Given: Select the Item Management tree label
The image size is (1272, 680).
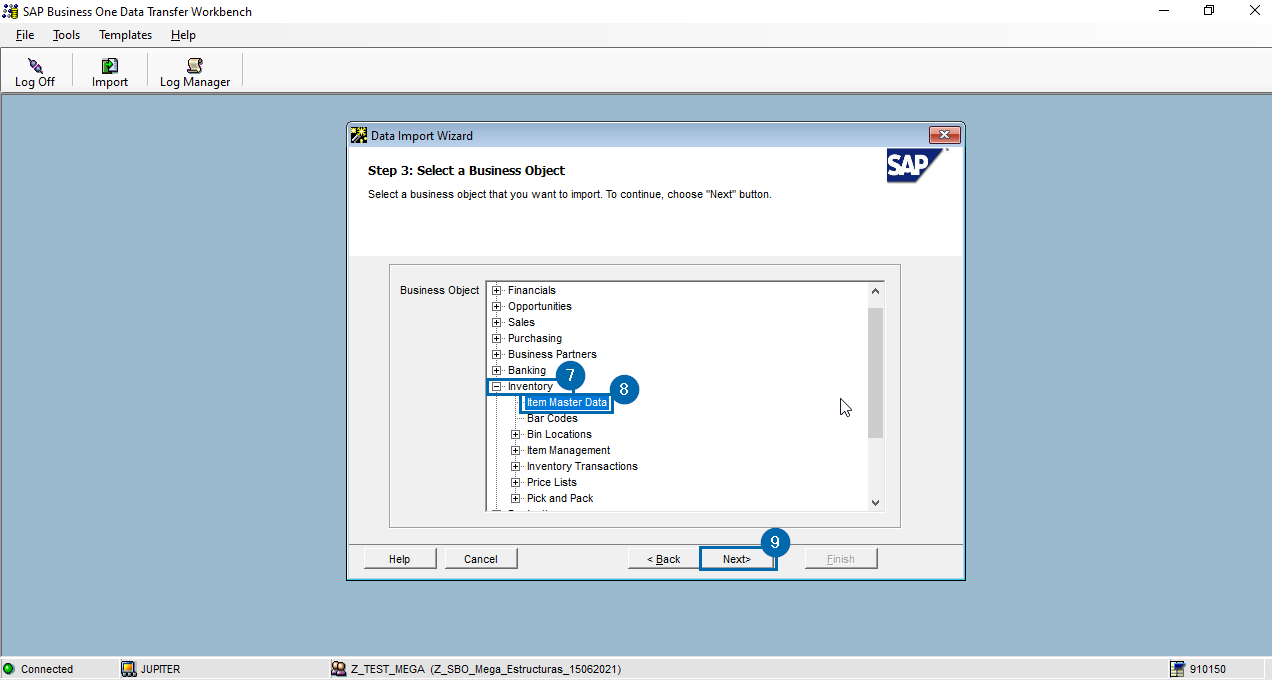Looking at the screenshot, I should coord(568,450).
